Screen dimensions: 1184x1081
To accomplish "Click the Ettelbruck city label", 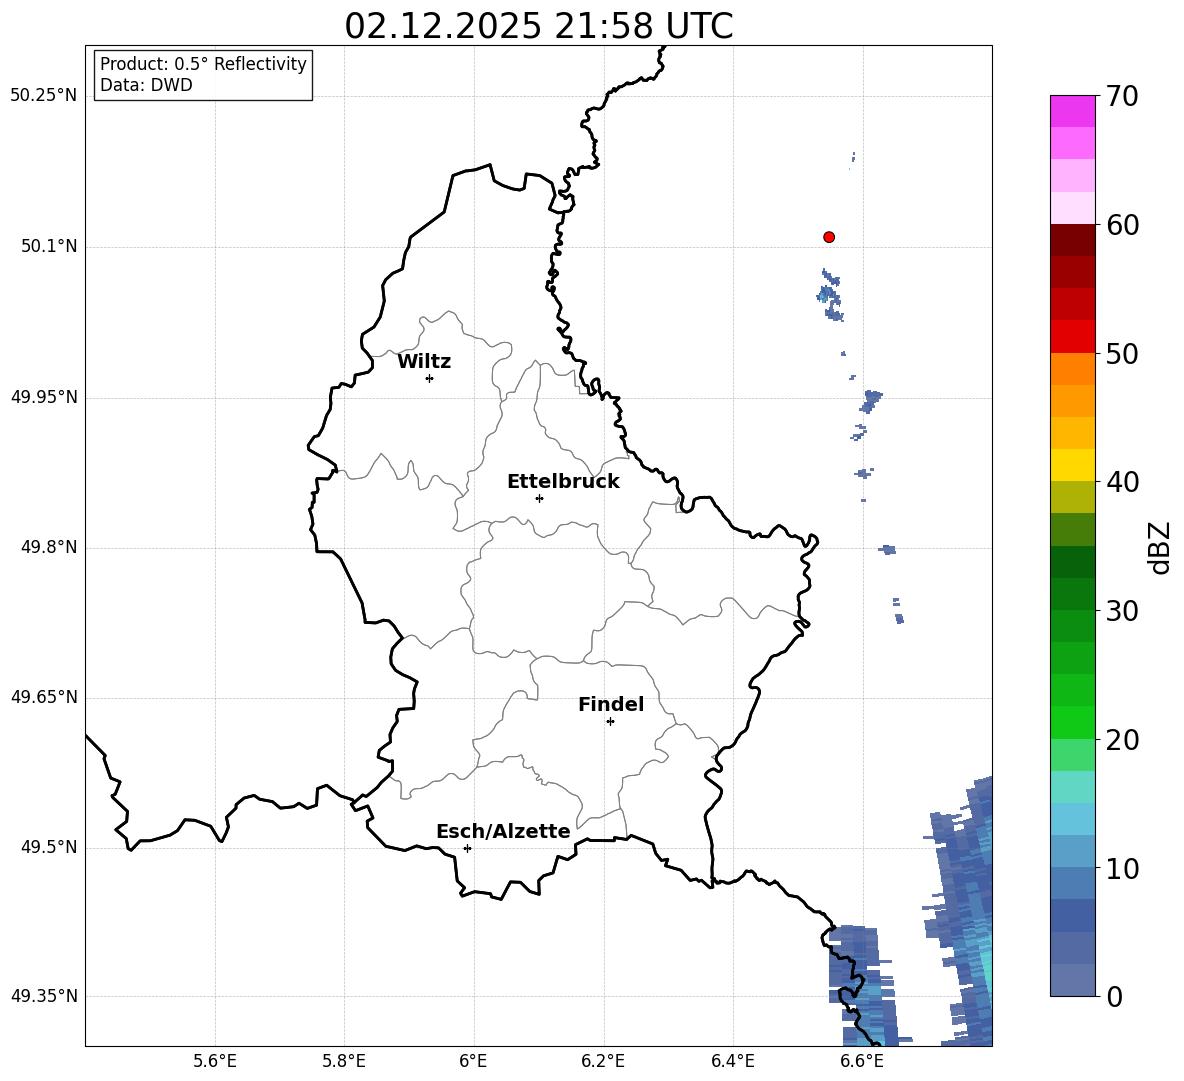I will pos(563,482).
